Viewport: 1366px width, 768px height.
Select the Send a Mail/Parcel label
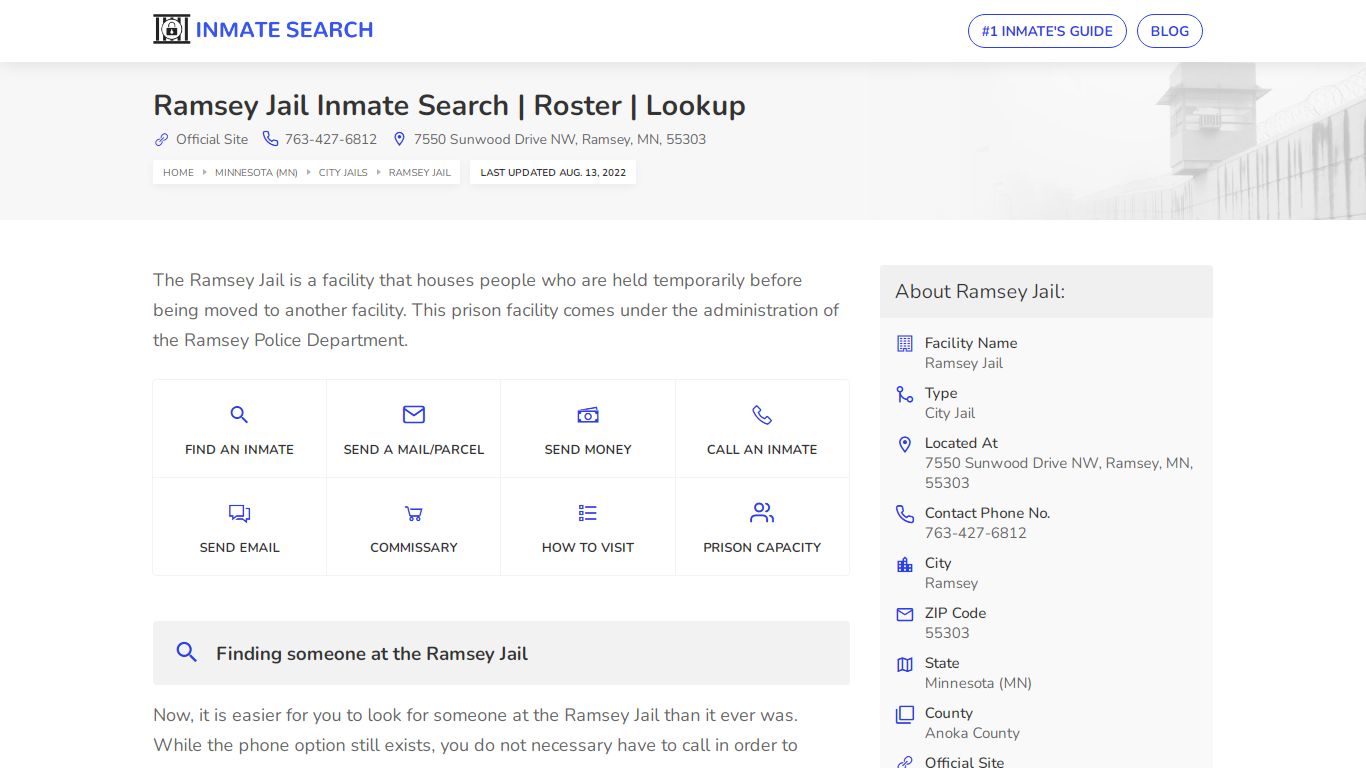point(414,449)
